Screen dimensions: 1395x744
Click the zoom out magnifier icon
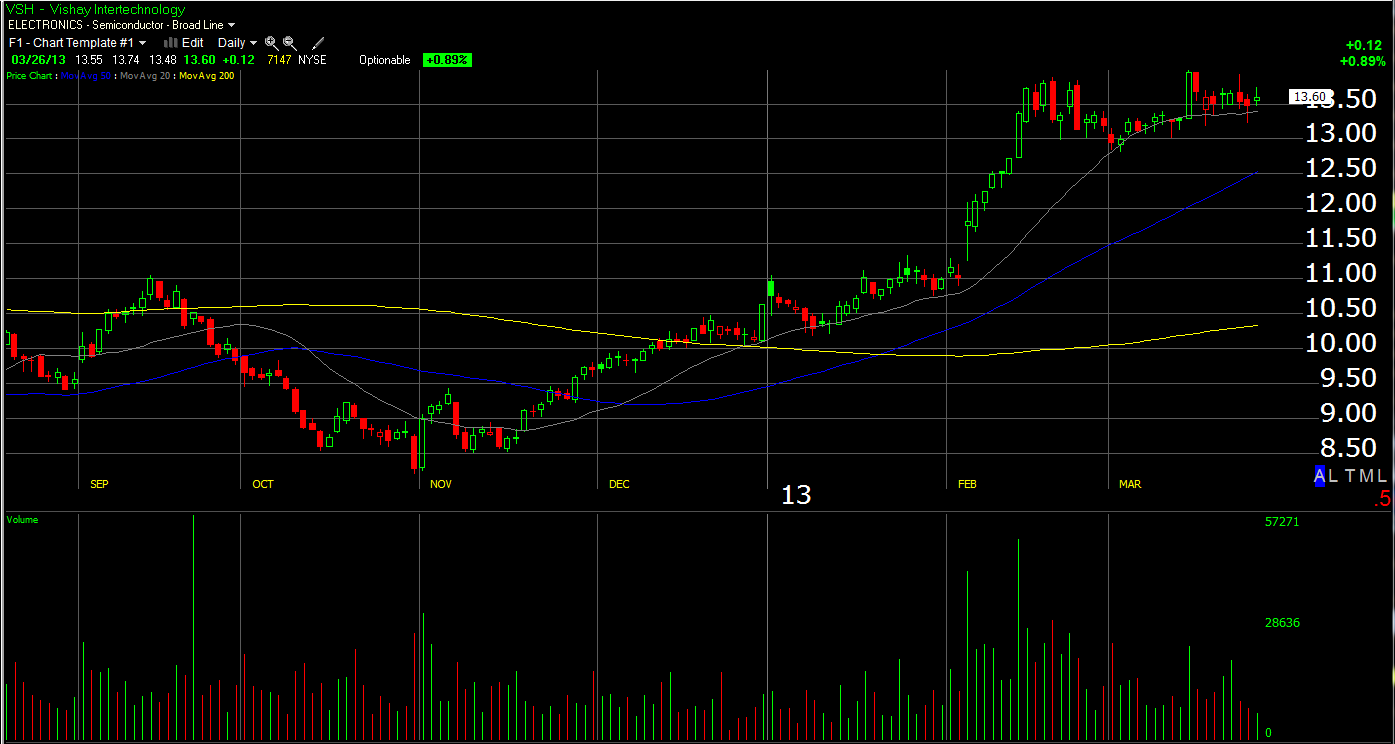pyautogui.click(x=290, y=43)
